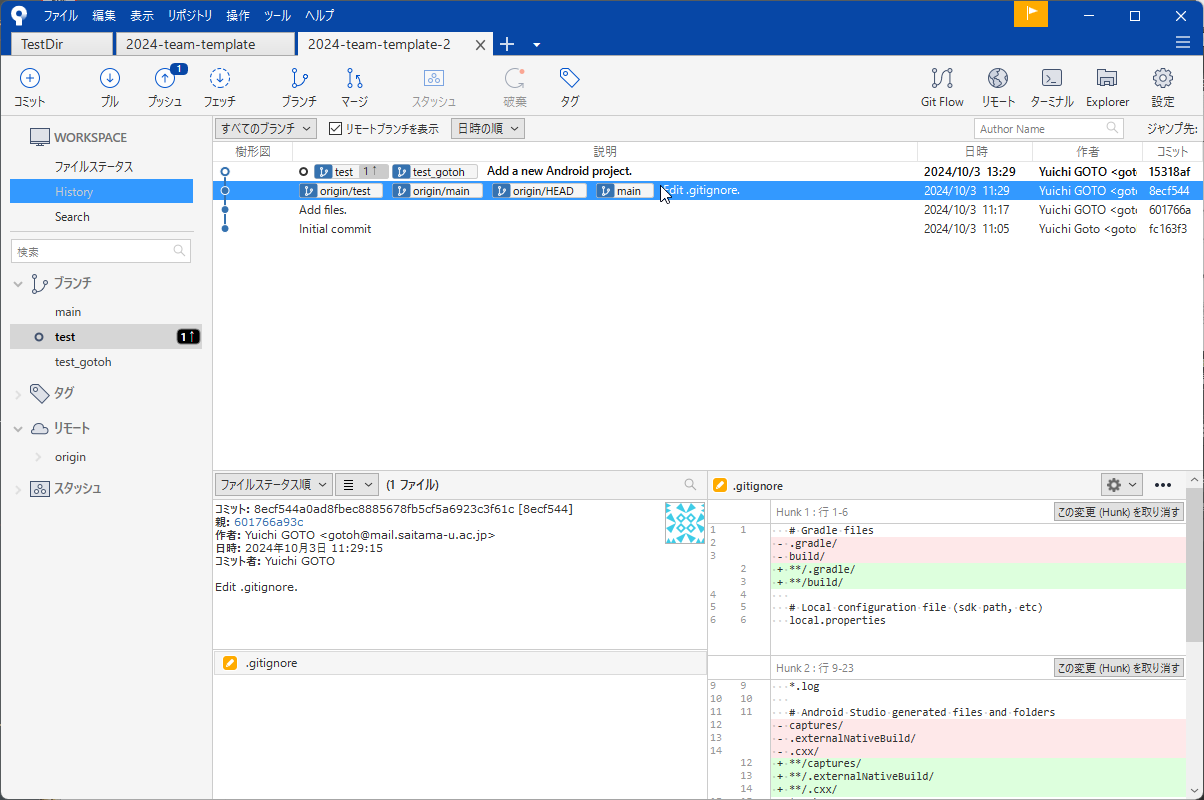Click the search icon in the file list panel
This screenshot has height=800, width=1204.
click(690, 484)
